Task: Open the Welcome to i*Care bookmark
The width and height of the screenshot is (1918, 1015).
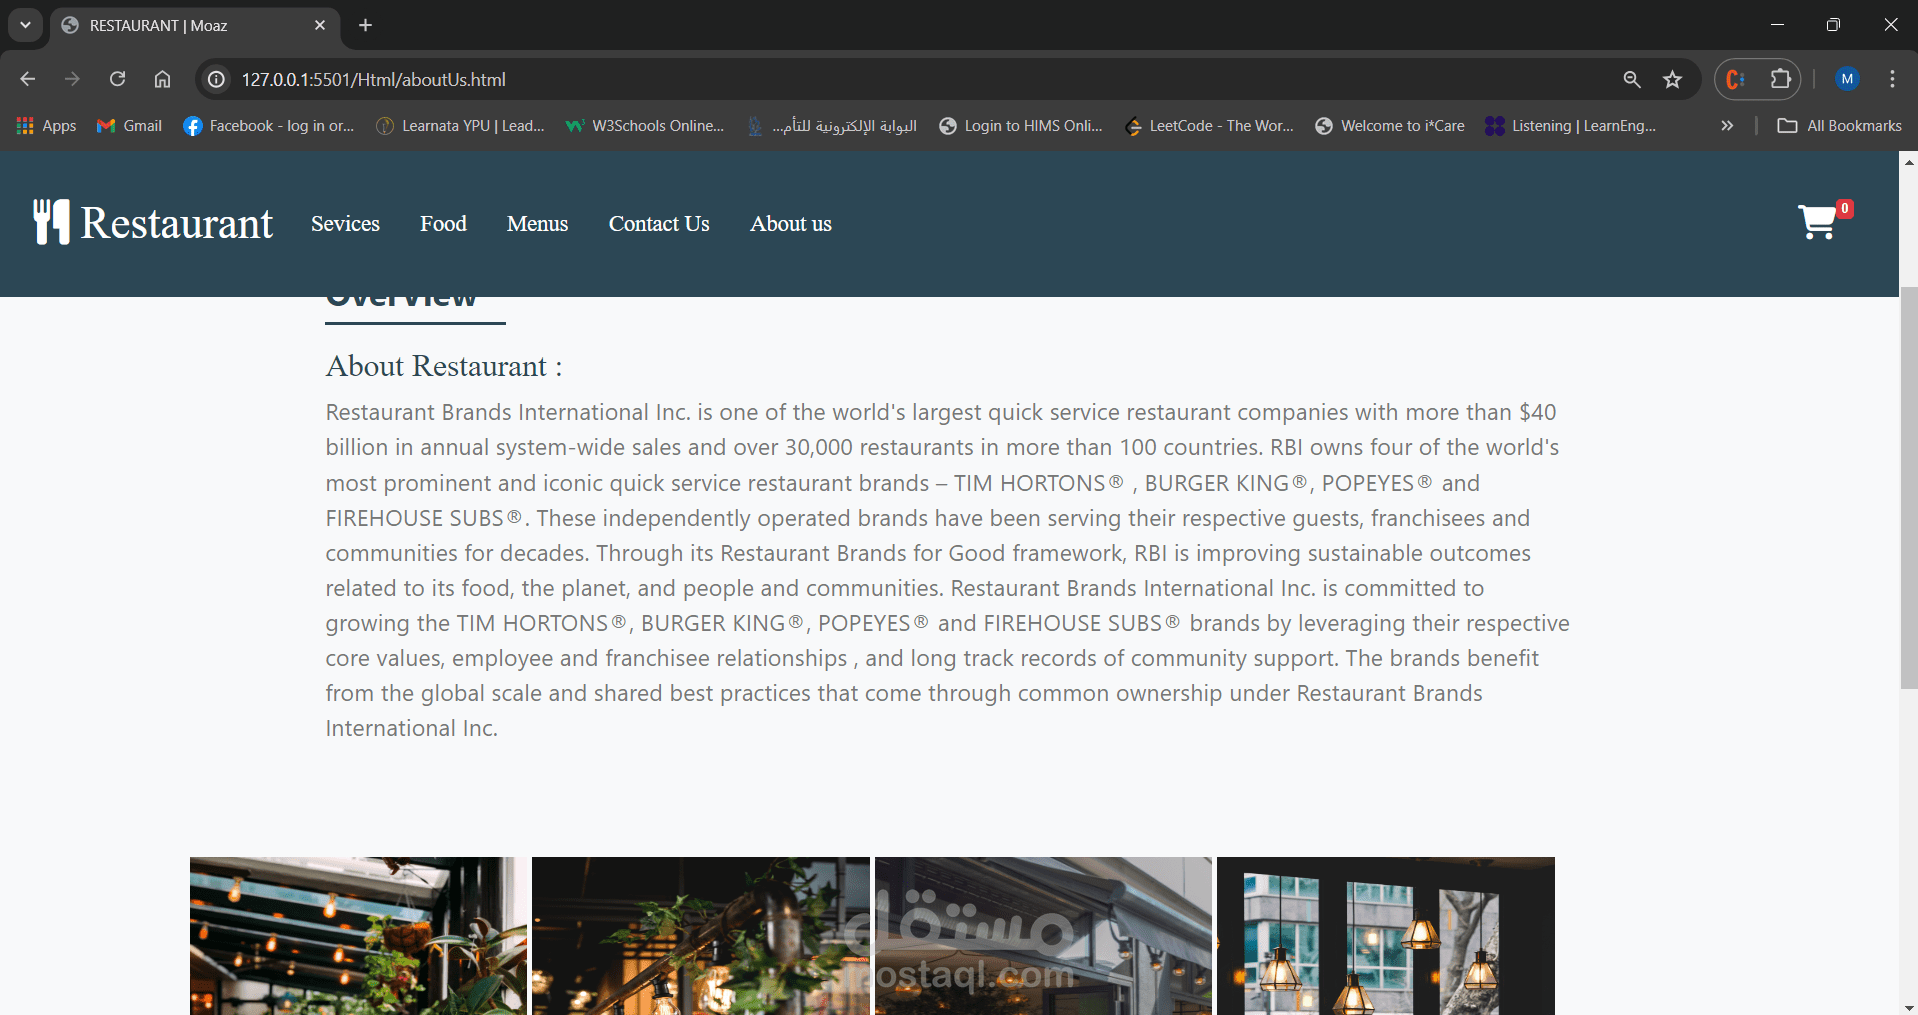Action: (x=1390, y=126)
